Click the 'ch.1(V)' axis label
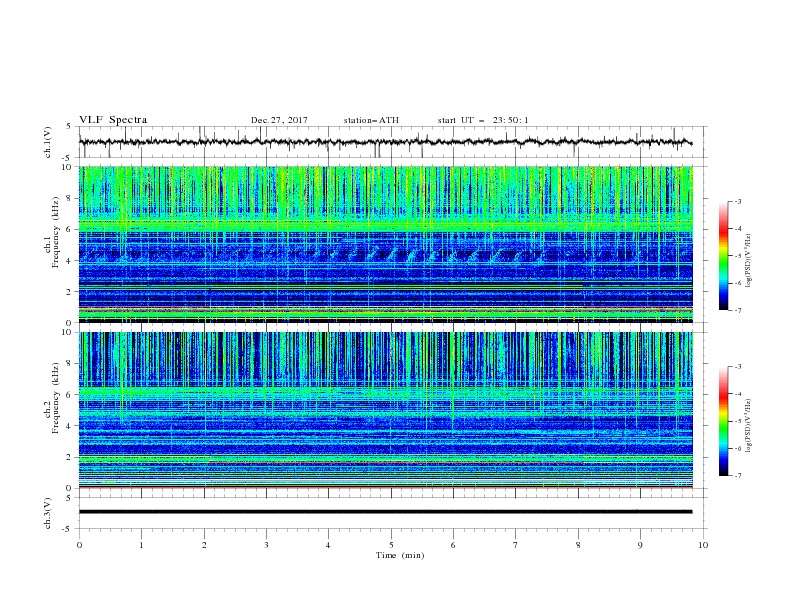The height and width of the screenshot is (612, 792). pyautogui.click(x=48, y=142)
